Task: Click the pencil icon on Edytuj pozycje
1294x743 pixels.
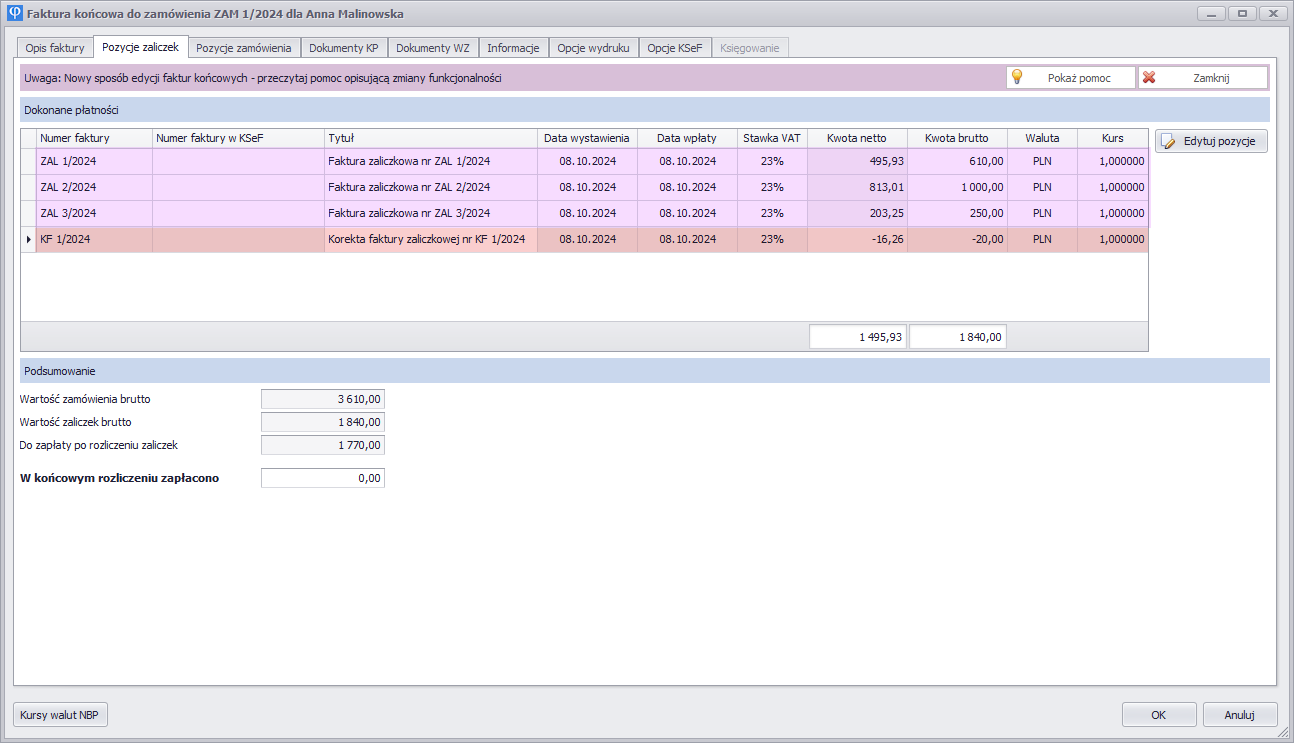Action: point(1168,141)
